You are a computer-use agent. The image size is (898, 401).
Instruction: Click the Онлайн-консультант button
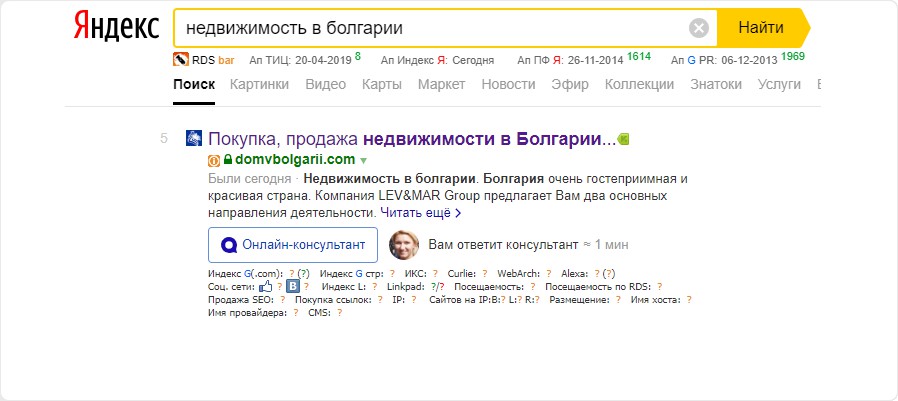click(x=293, y=245)
